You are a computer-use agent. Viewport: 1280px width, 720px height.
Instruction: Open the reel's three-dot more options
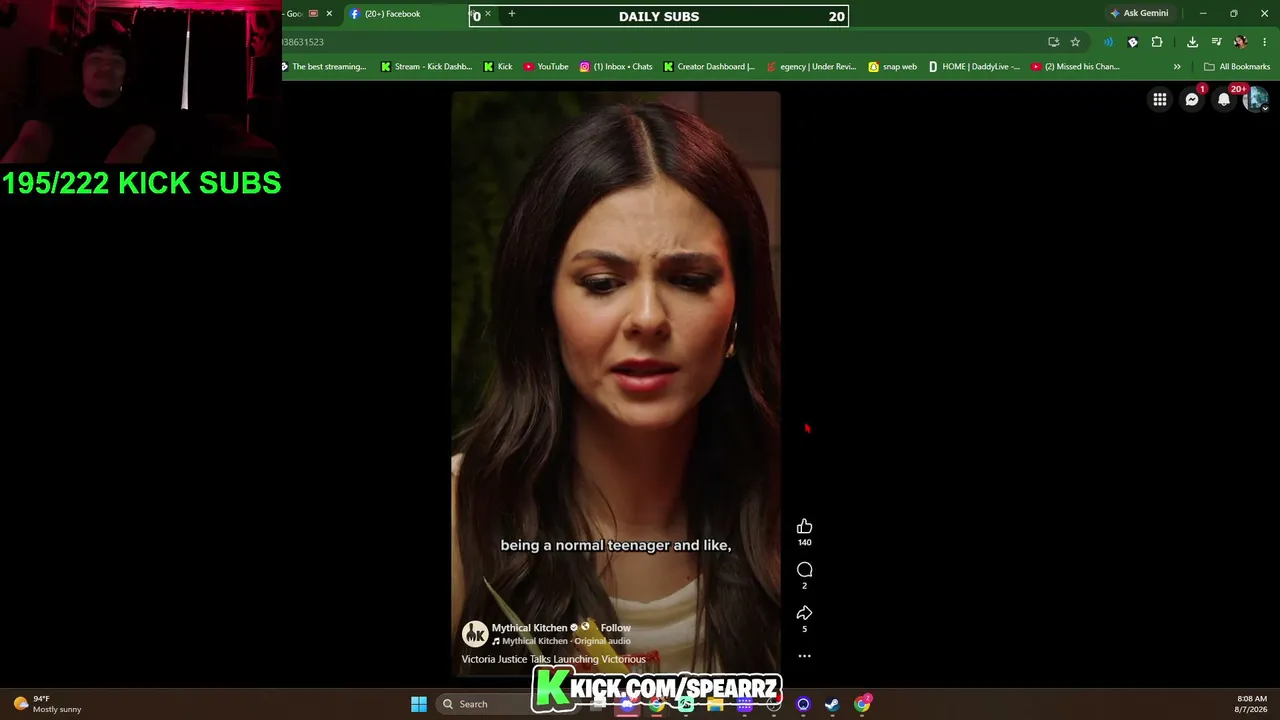tap(804, 656)
